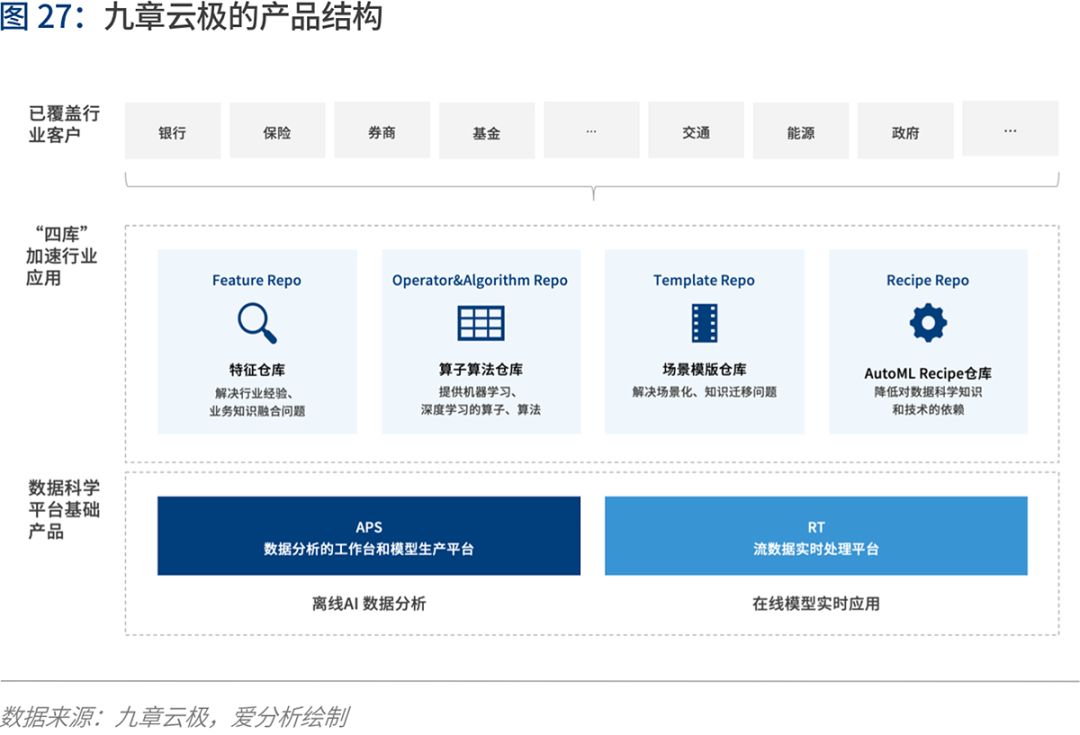Select the 保险 industry box
Image resolution: width=1080 pixels, height=735 pixels.
277,130
